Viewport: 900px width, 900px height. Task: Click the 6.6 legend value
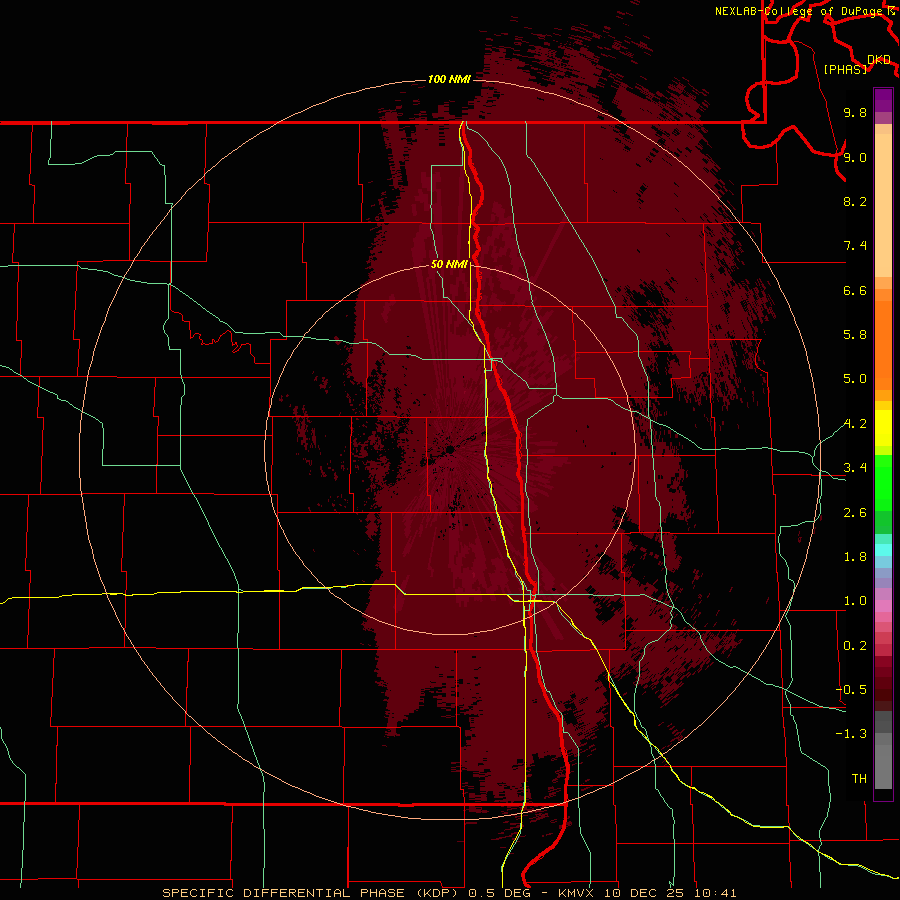pos(855,290)
